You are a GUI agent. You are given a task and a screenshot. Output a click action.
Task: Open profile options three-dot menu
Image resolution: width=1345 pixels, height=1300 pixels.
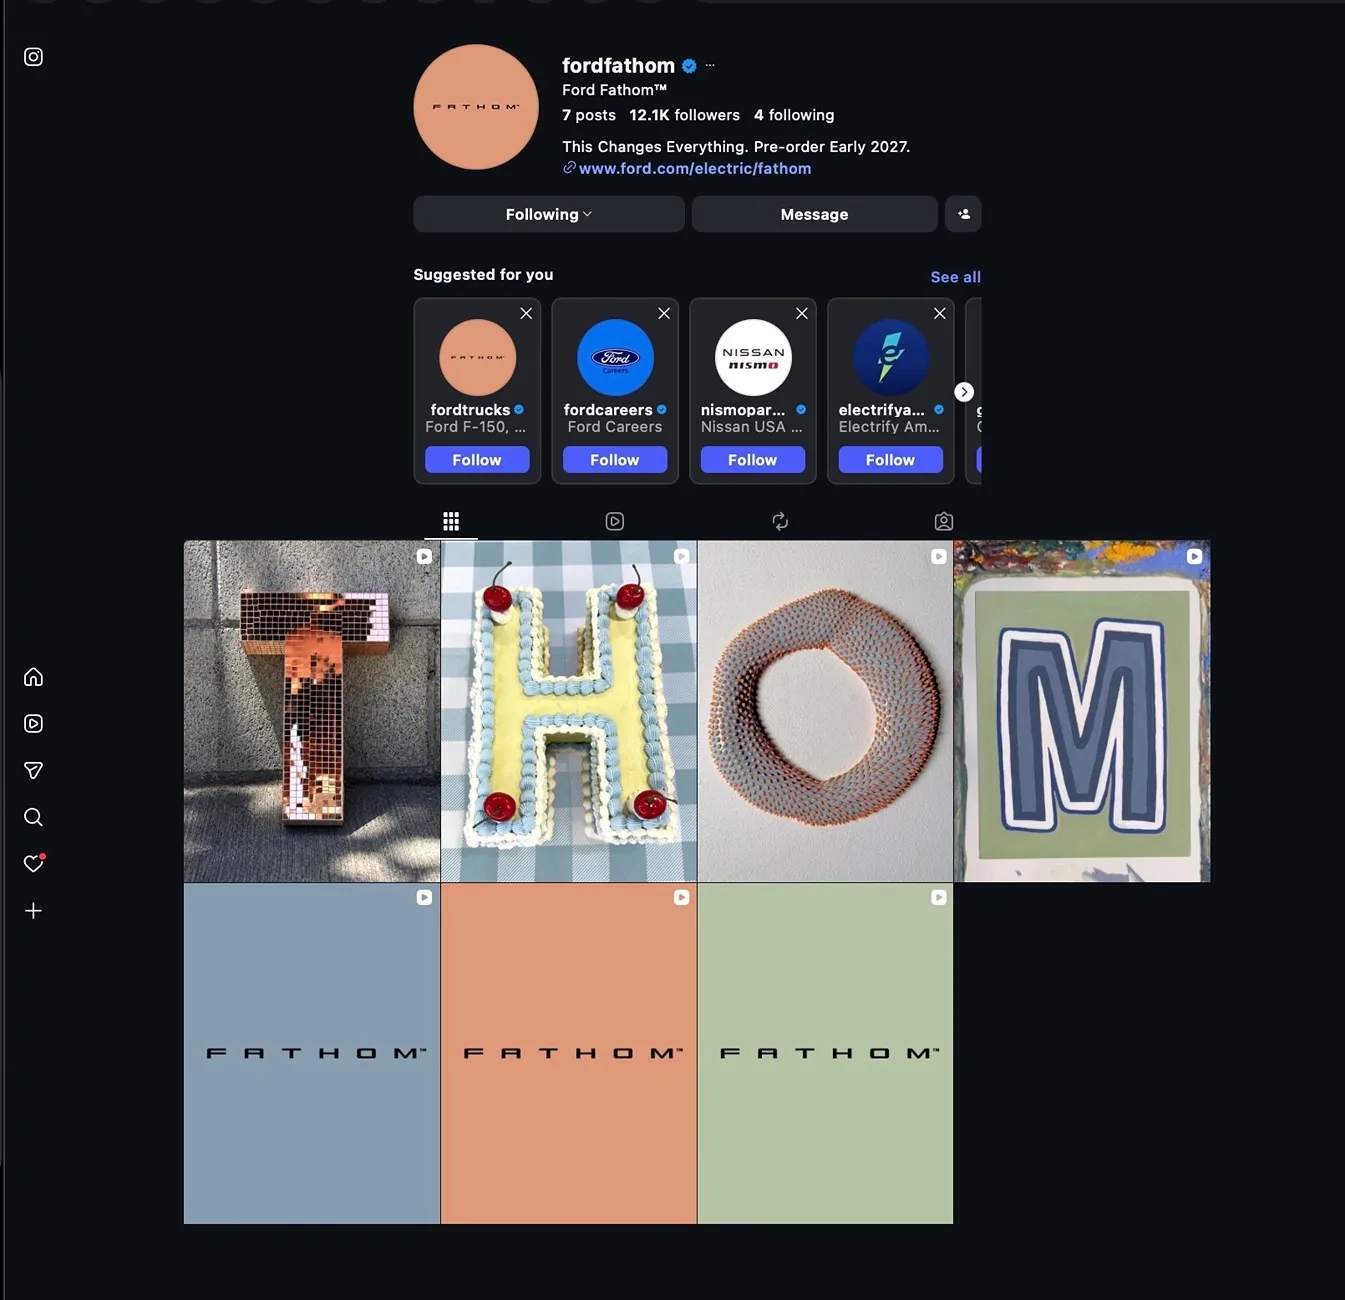(710, 65)
